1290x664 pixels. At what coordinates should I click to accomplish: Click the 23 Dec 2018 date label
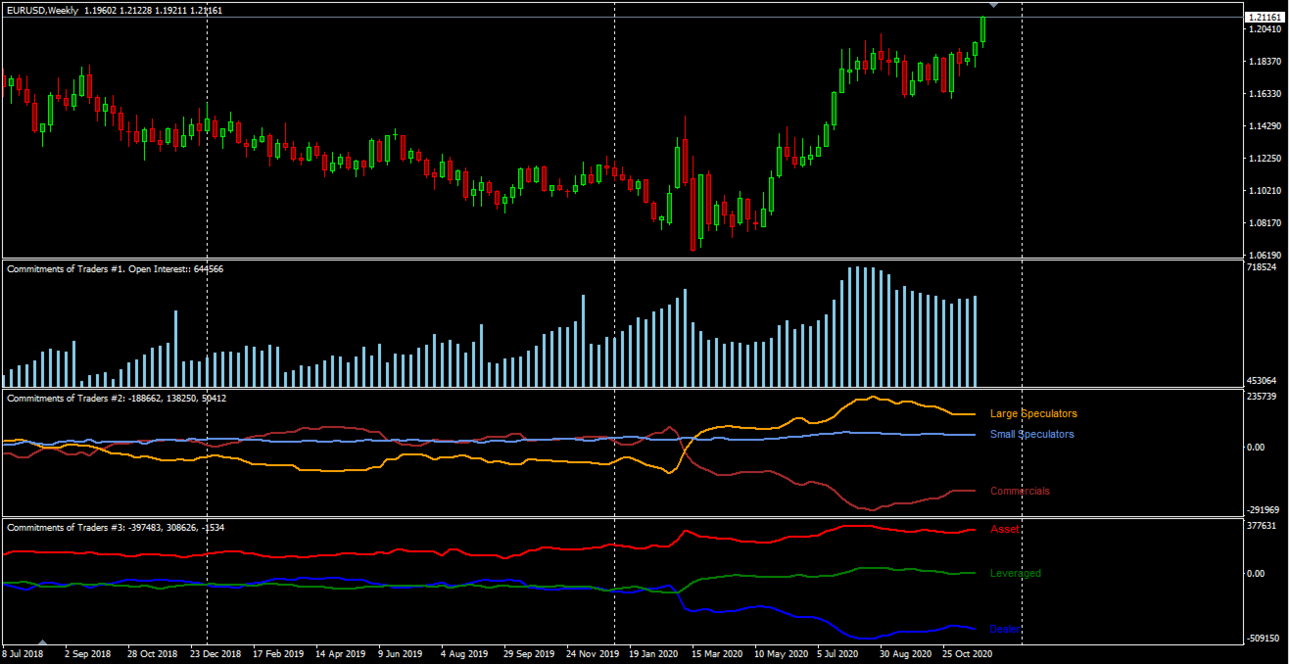click(215, 654)
